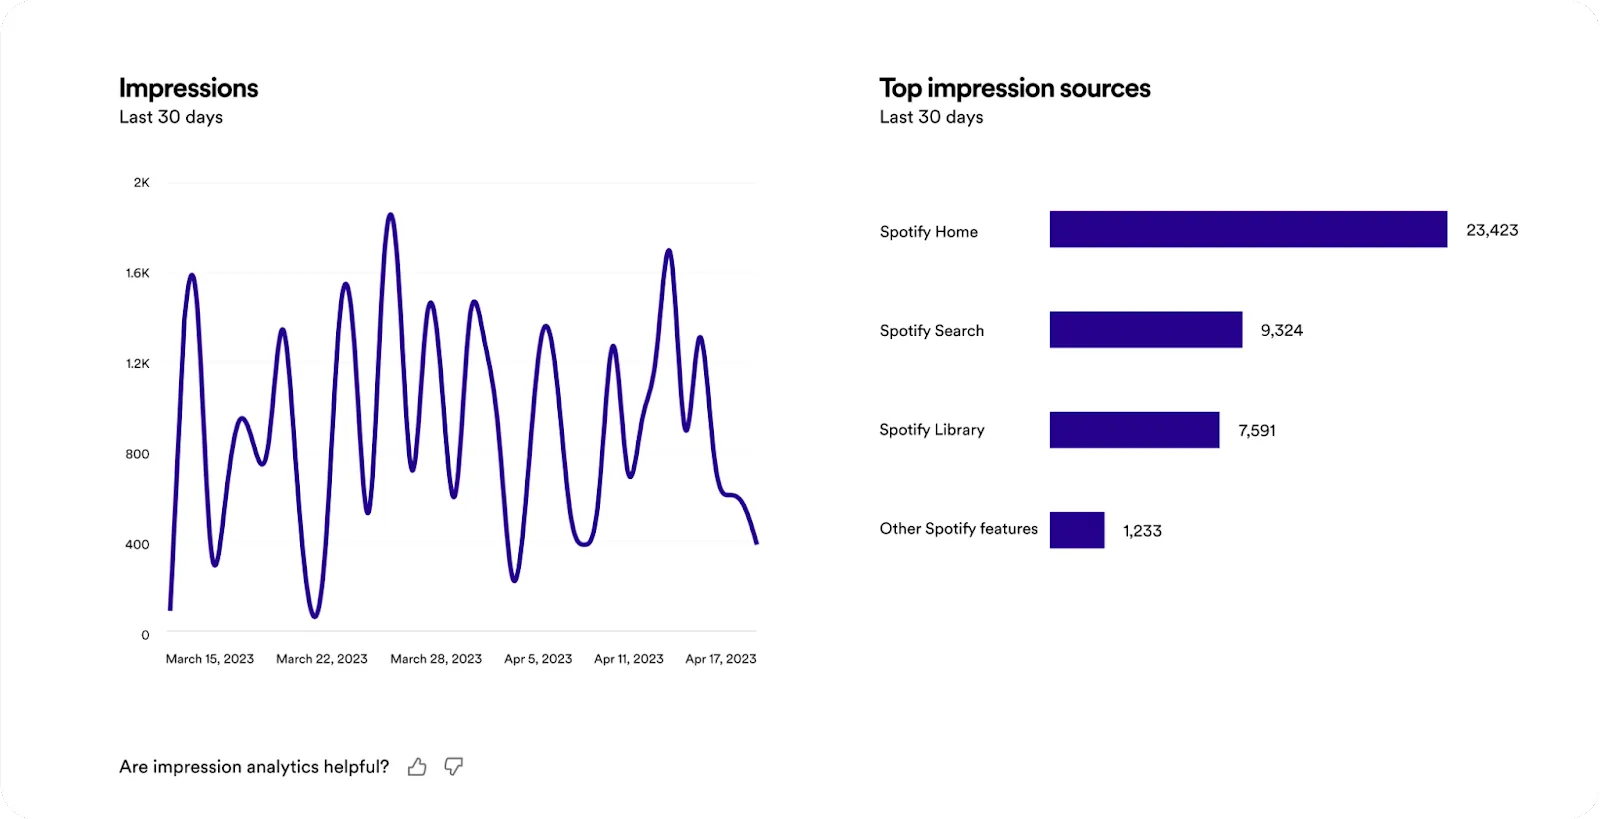Click the 1,233 value

click(1142, 531)
